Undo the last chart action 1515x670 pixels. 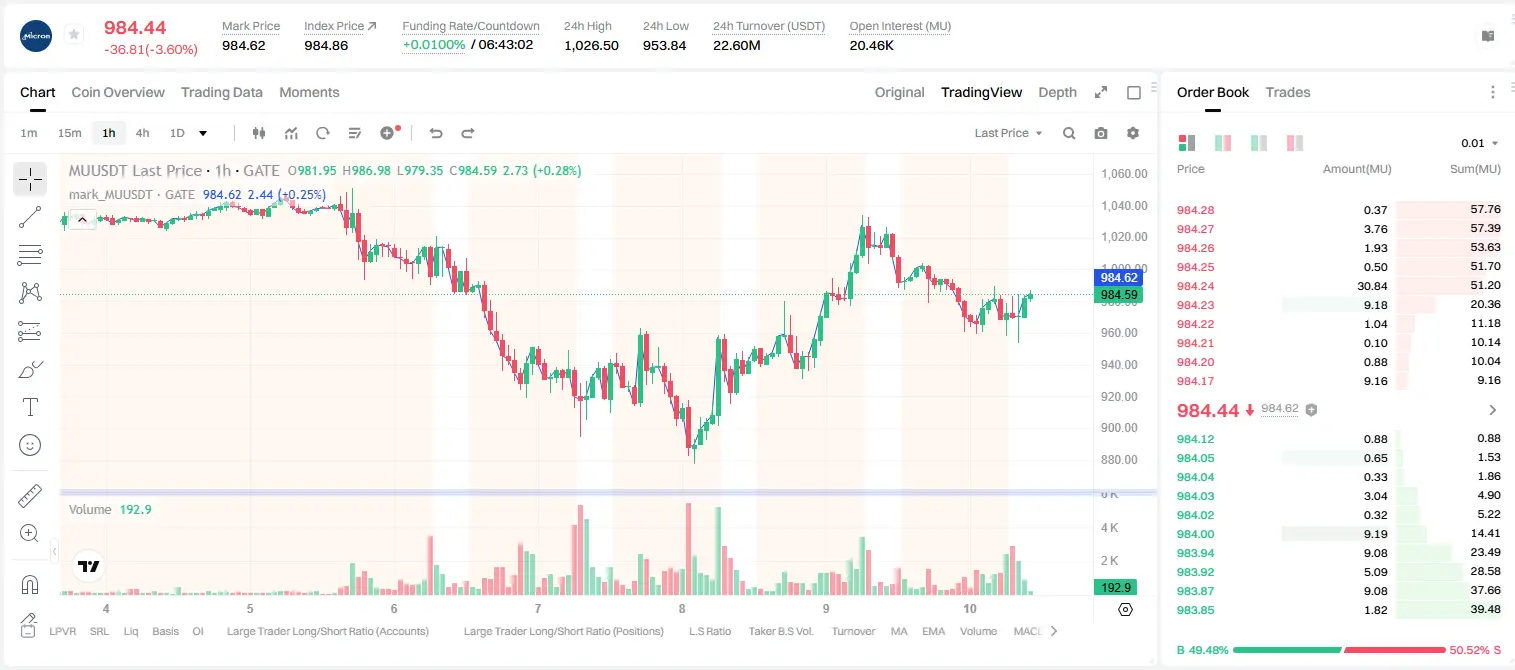[435, 133]
